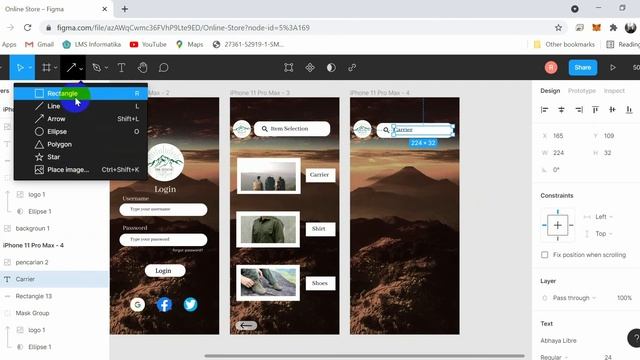The width and height of the screenshot is (640, 360).
Task: Select the Text tool
Action: click(121, 68)
